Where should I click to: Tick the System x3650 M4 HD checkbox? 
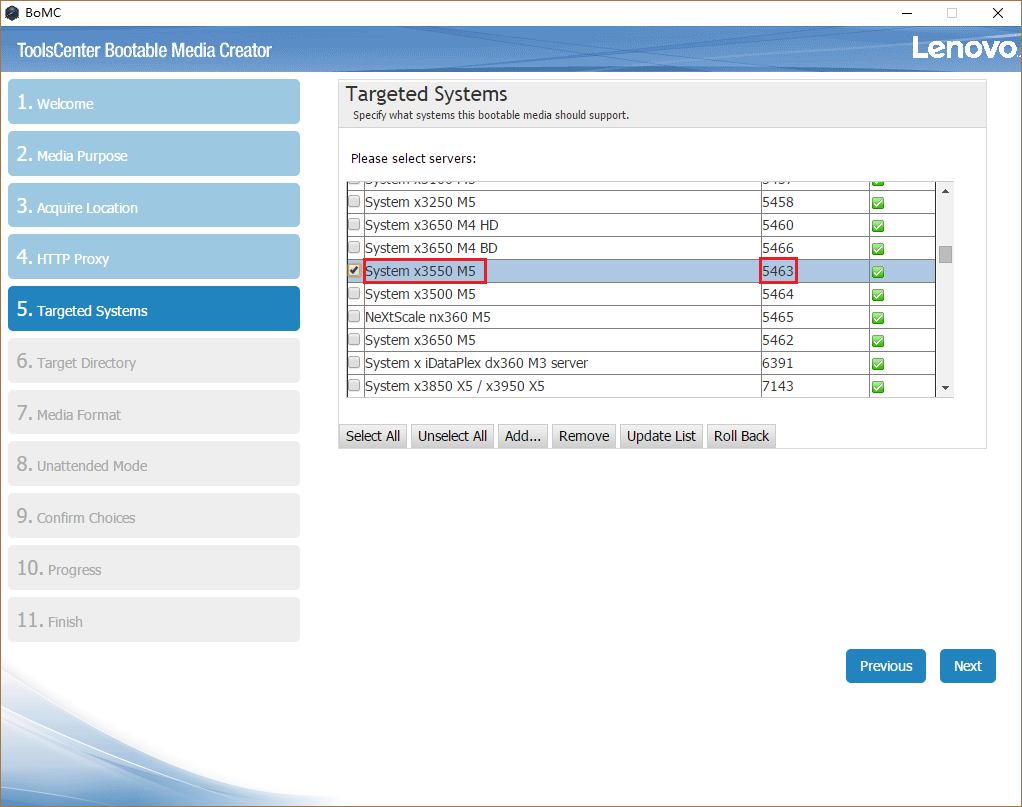pyautogui.click(x=354, y=224)
